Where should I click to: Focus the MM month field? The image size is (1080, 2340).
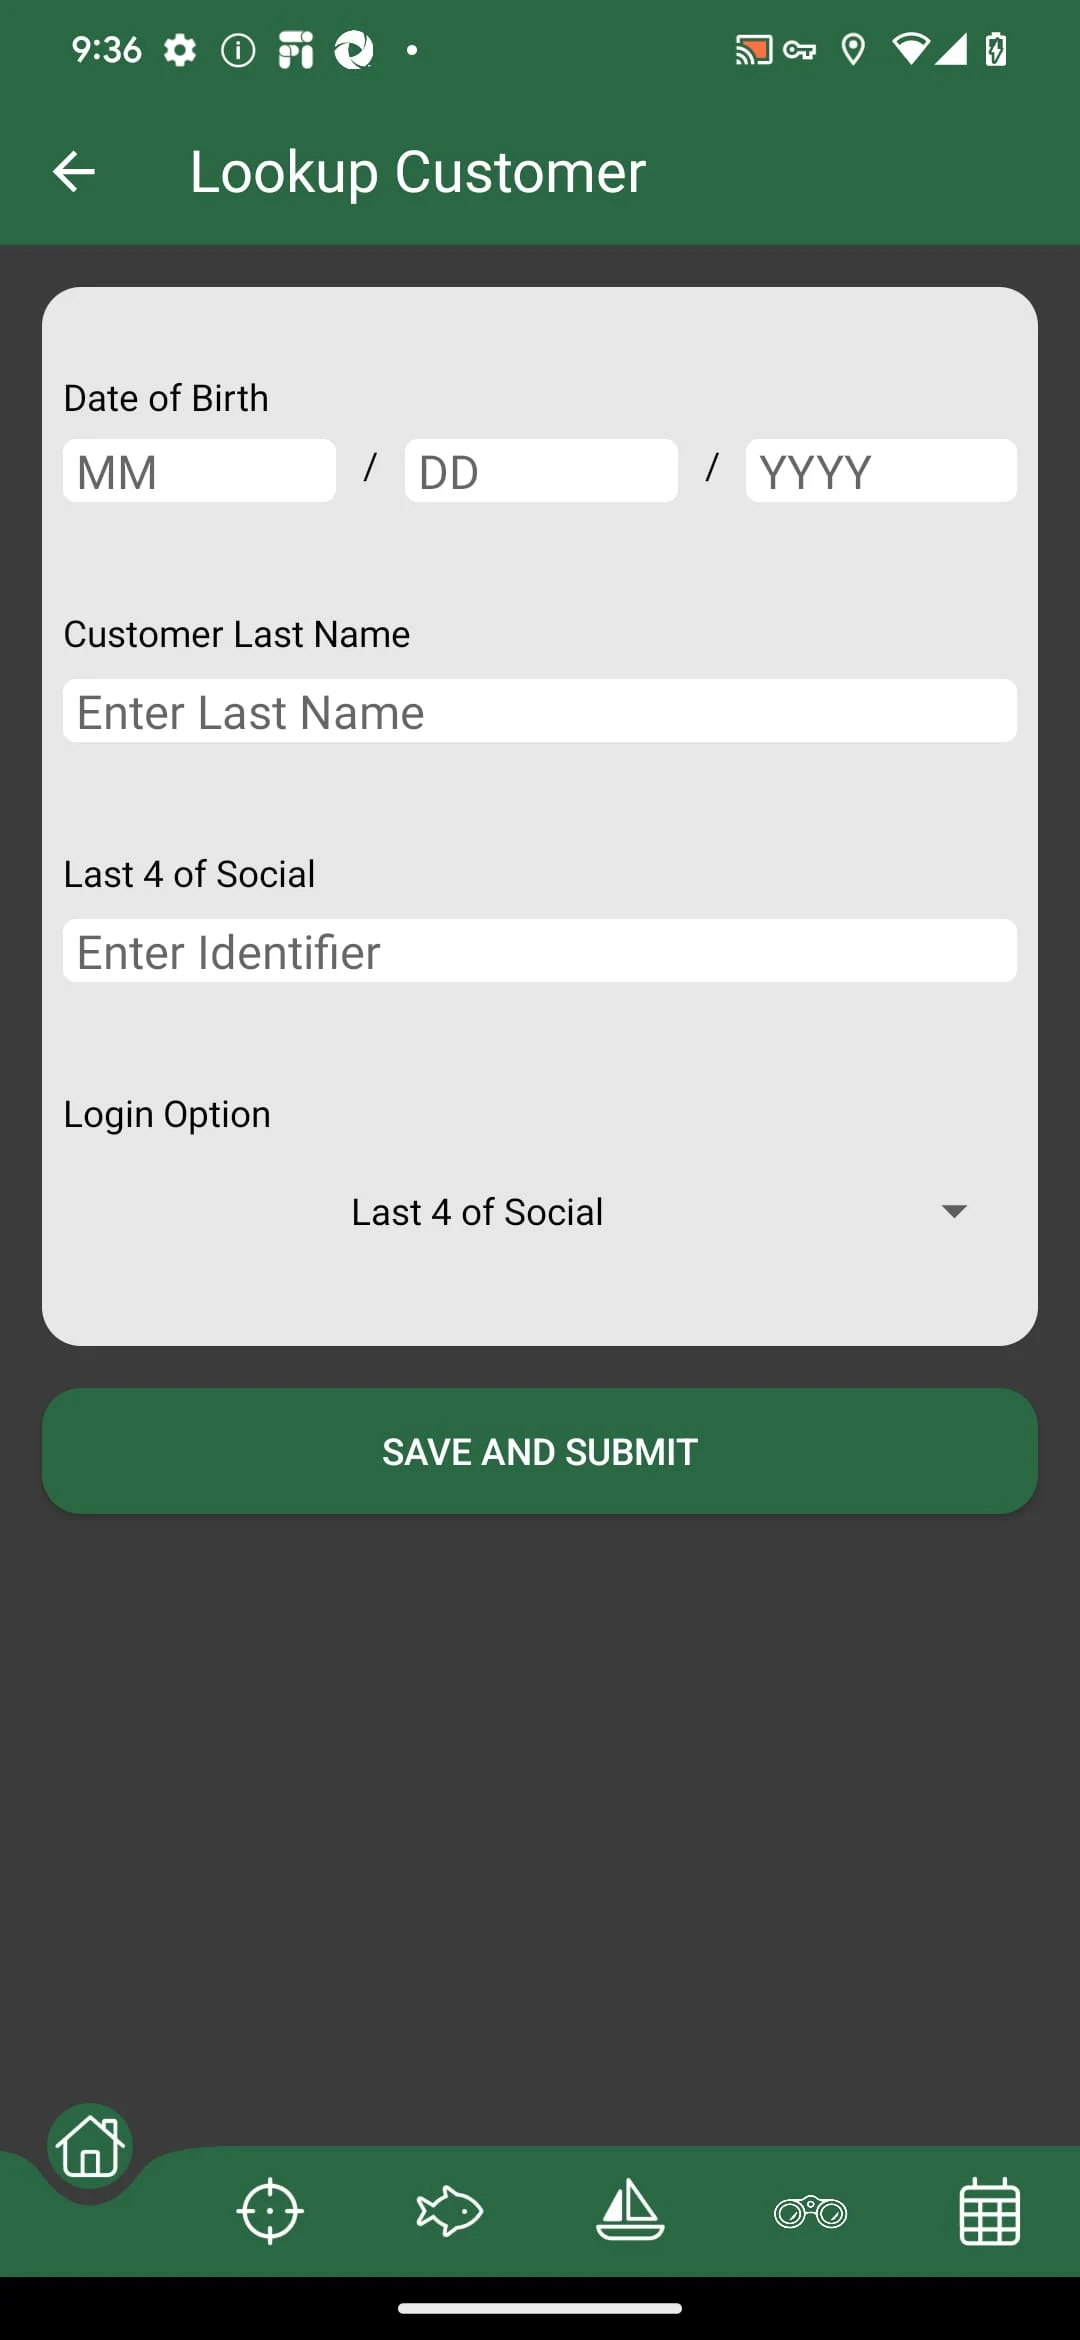coord(199,471)
